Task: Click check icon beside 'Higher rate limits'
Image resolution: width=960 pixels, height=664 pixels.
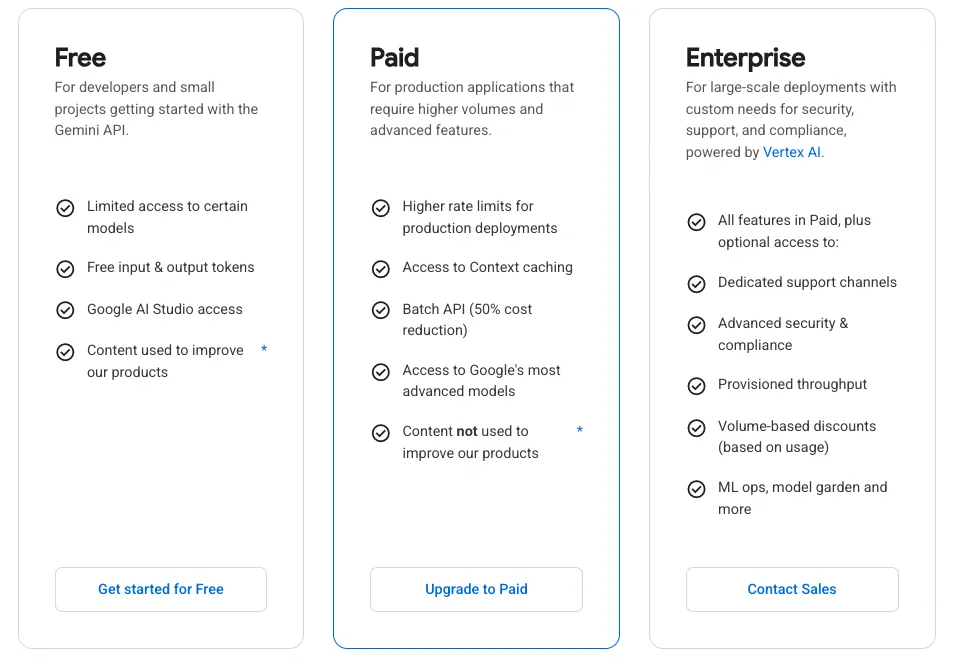Action: coord(381,208)
